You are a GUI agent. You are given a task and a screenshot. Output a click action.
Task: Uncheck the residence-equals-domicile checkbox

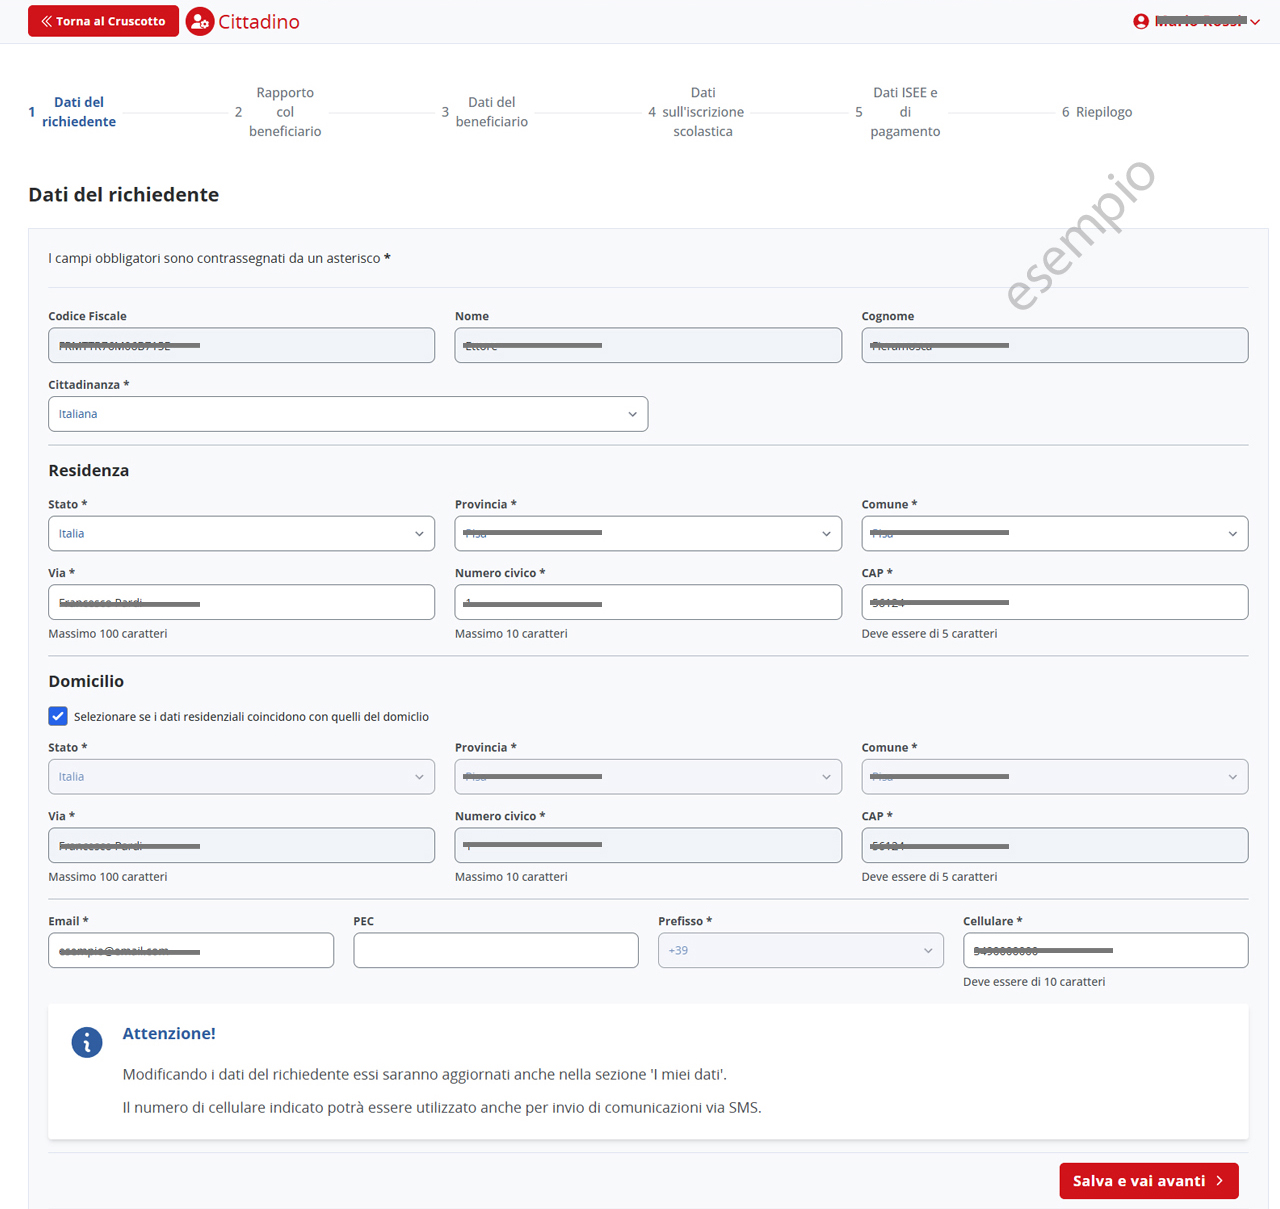tap(58, 716)
